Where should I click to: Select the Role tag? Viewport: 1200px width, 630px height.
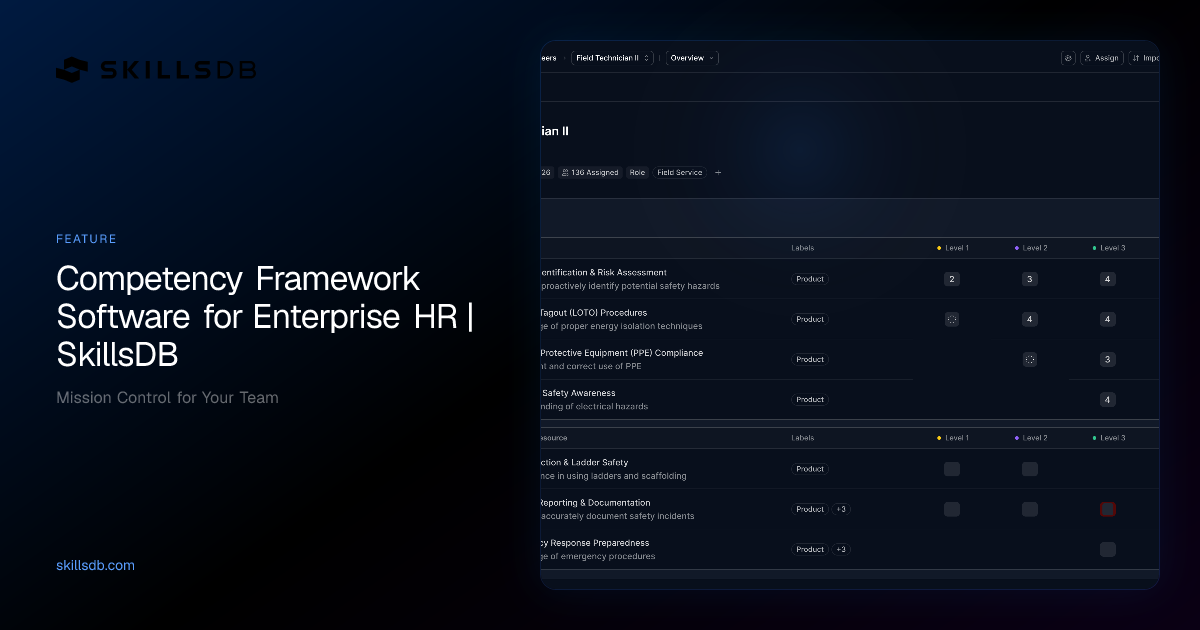(637, 172)
